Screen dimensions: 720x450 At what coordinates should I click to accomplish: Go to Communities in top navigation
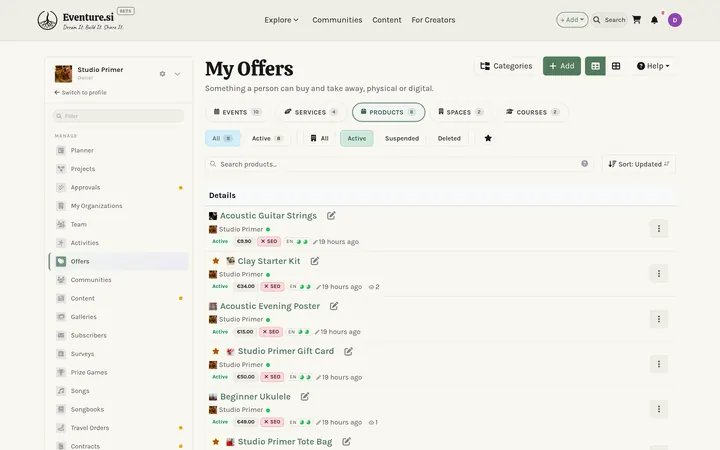tap(337, 20)
